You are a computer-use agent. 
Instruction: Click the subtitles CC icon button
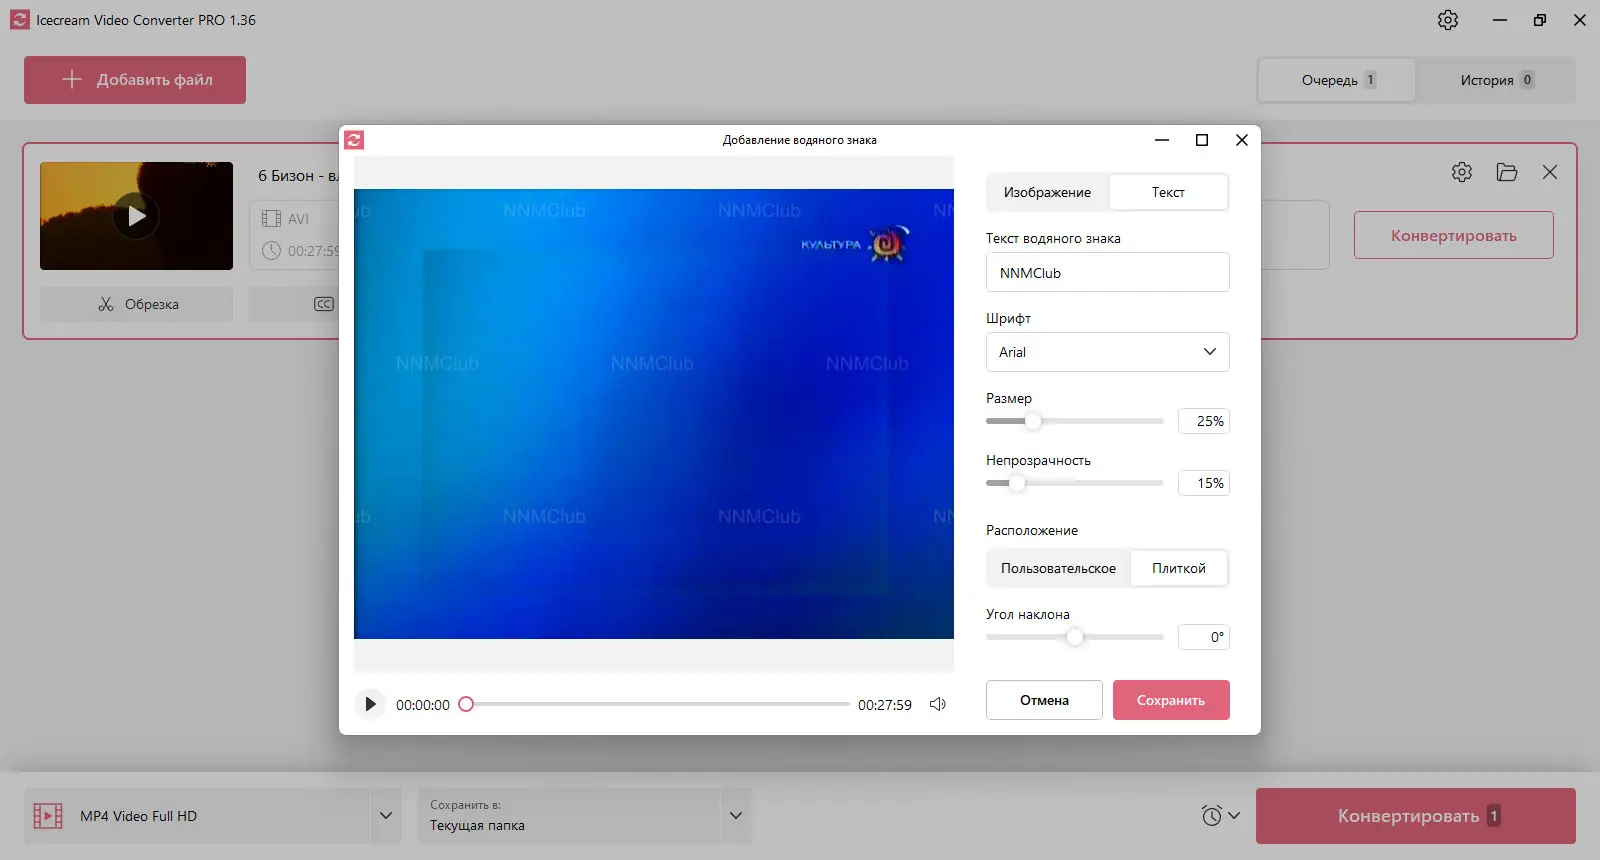point(323,304)
